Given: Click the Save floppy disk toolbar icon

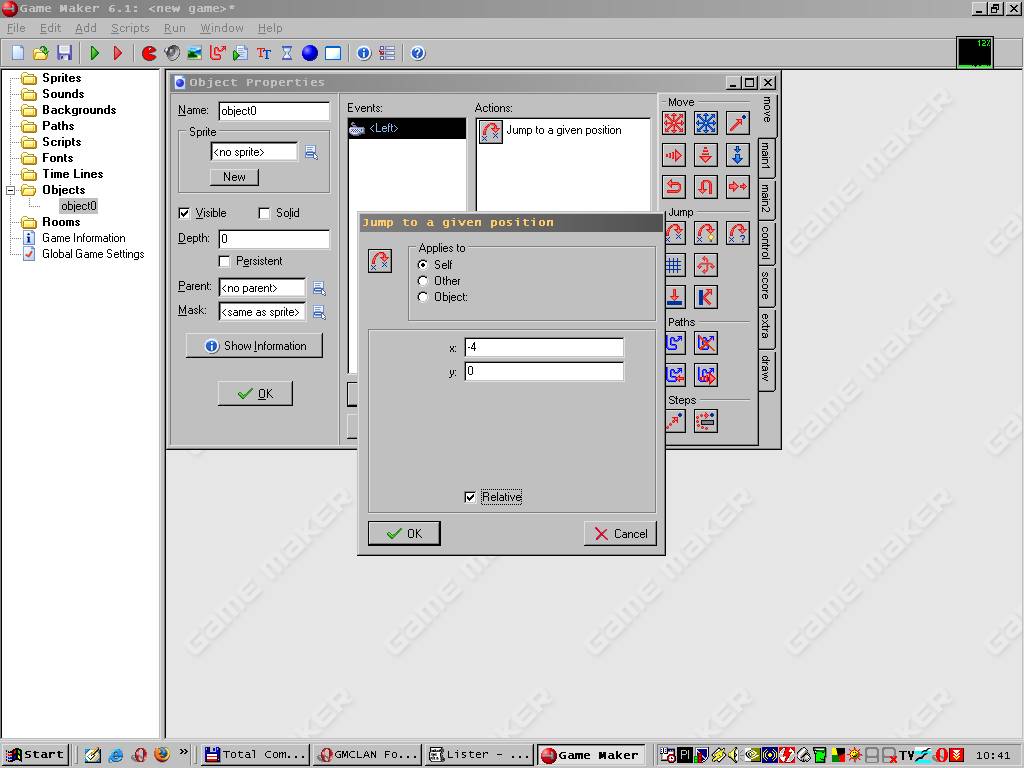Looking at the screenshot, I should 64,53.
